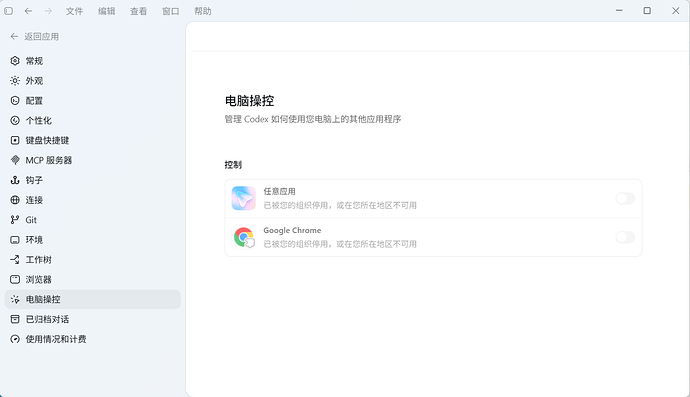Click the MCP 服务器 icon
The width and height of the screenshot is (690, 397).
(15, 160)
